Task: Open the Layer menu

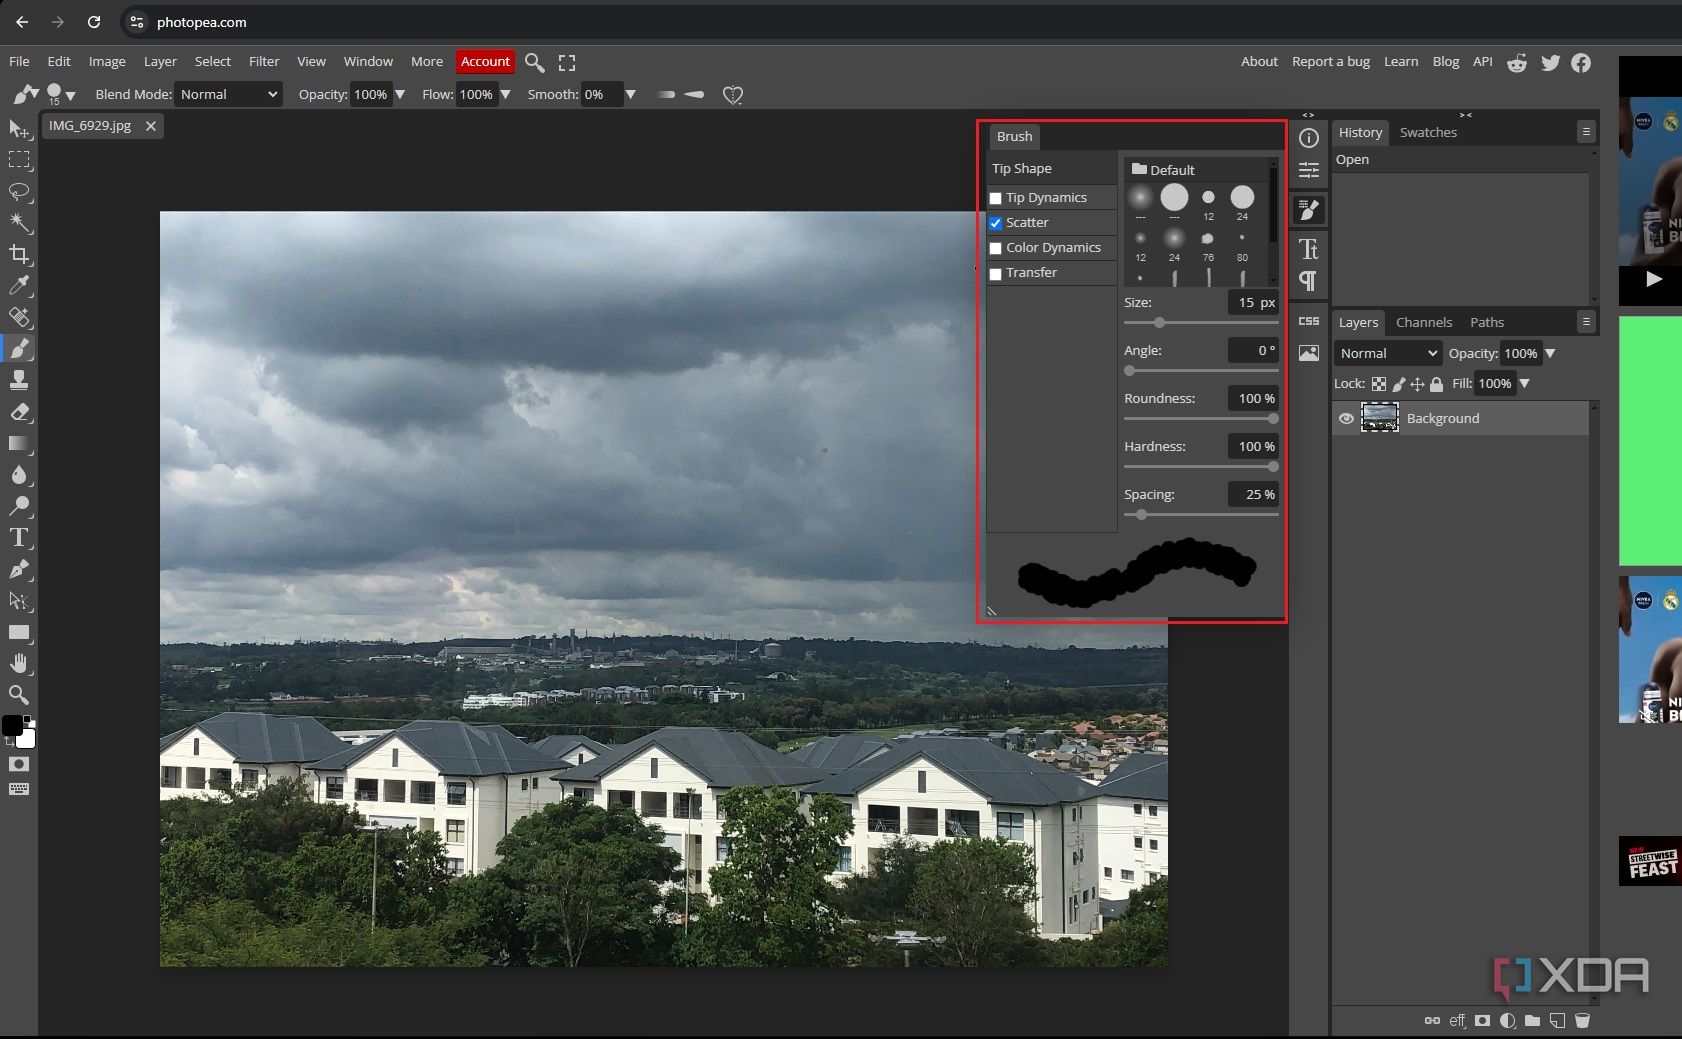Action: tap(160, 61)
